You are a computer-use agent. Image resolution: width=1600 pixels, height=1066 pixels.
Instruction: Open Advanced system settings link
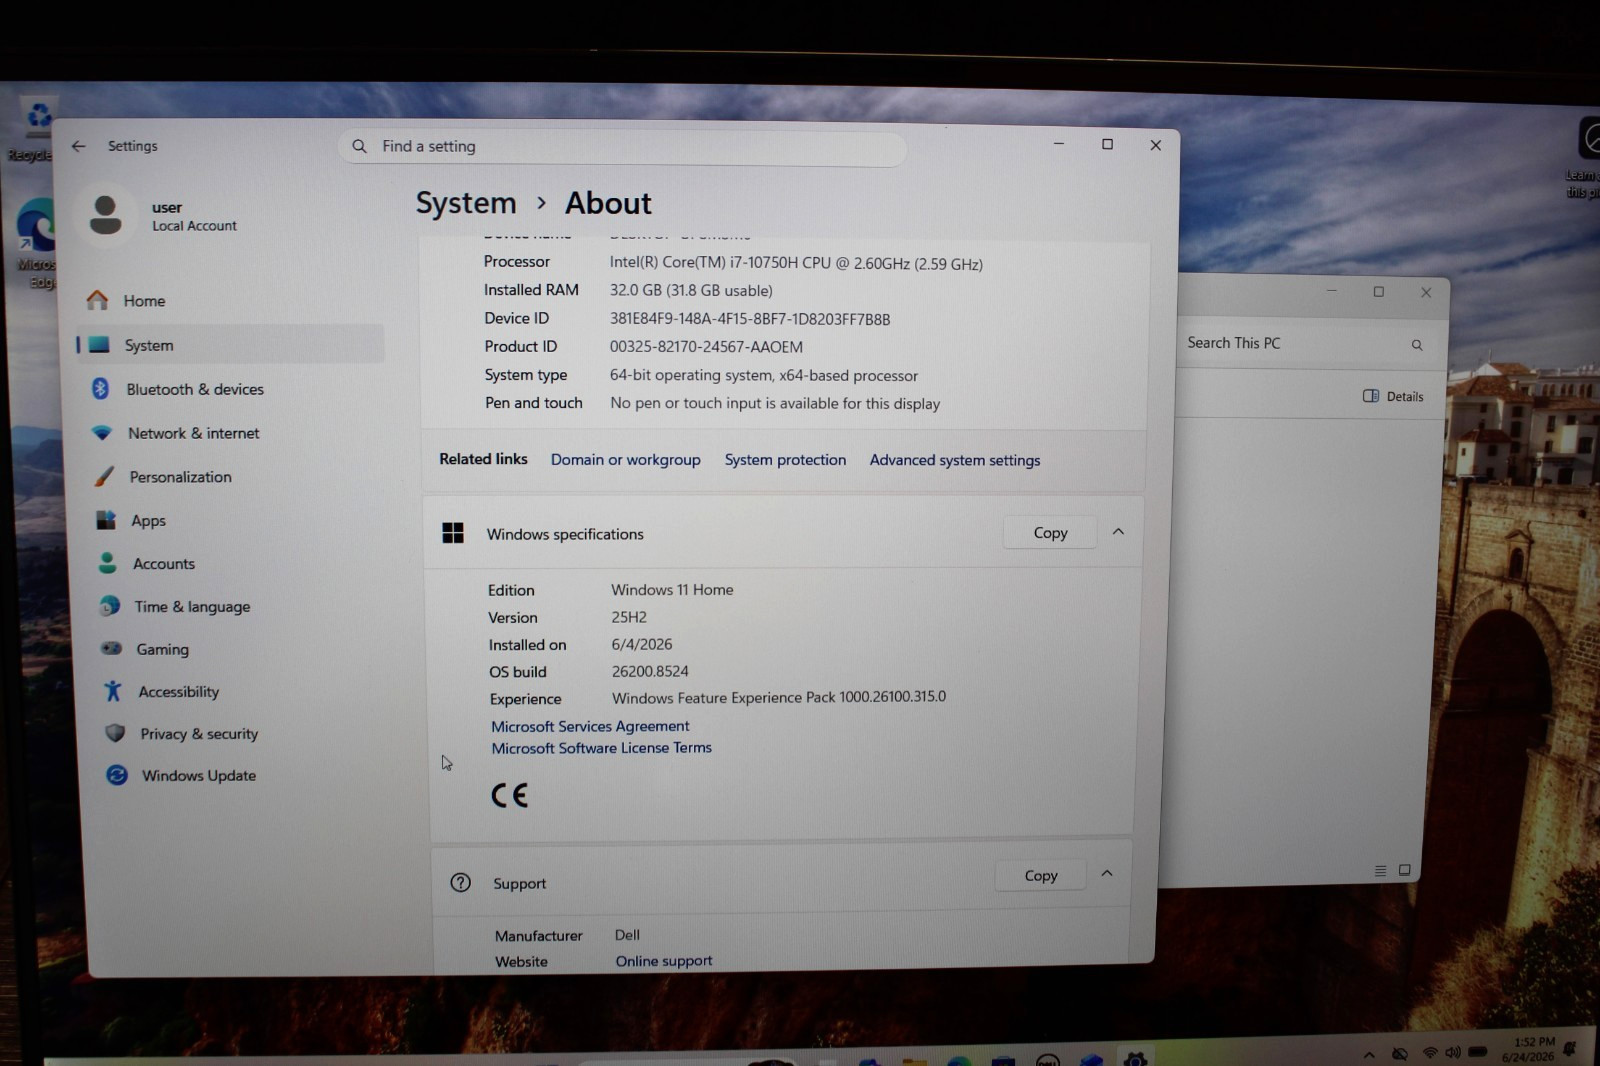[955, 460]
